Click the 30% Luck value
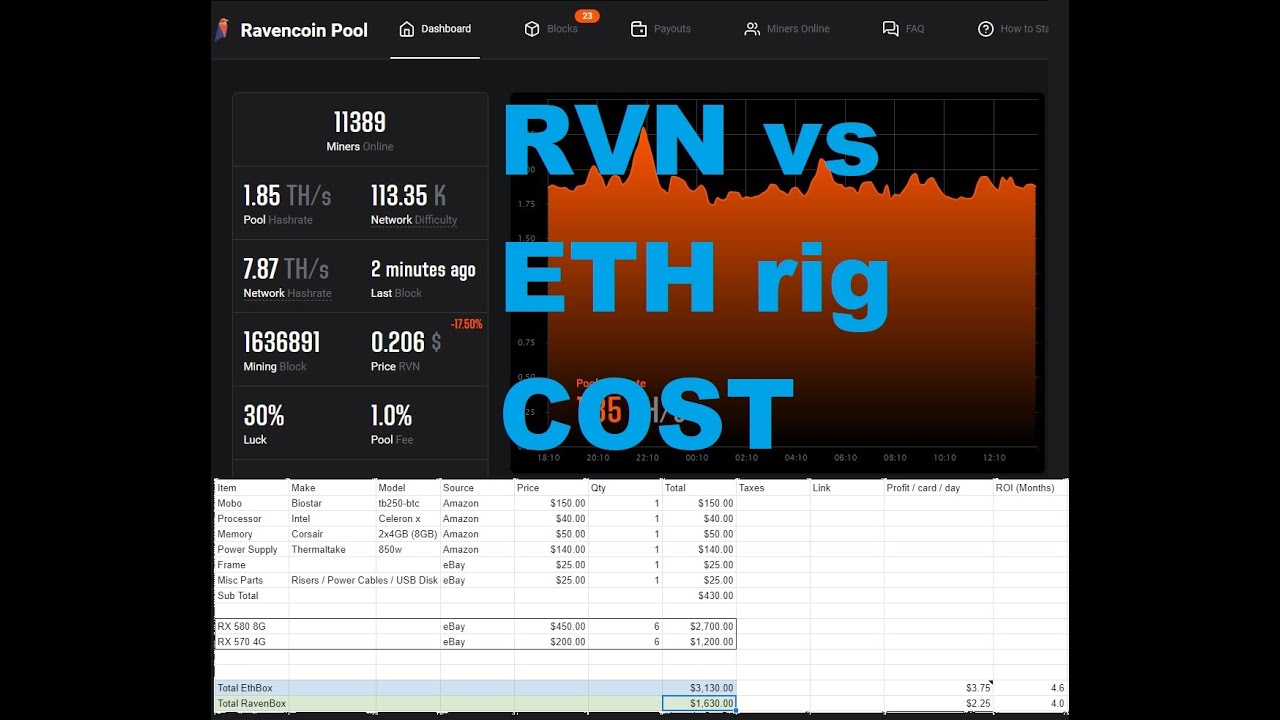 click(x=264, y=415)
